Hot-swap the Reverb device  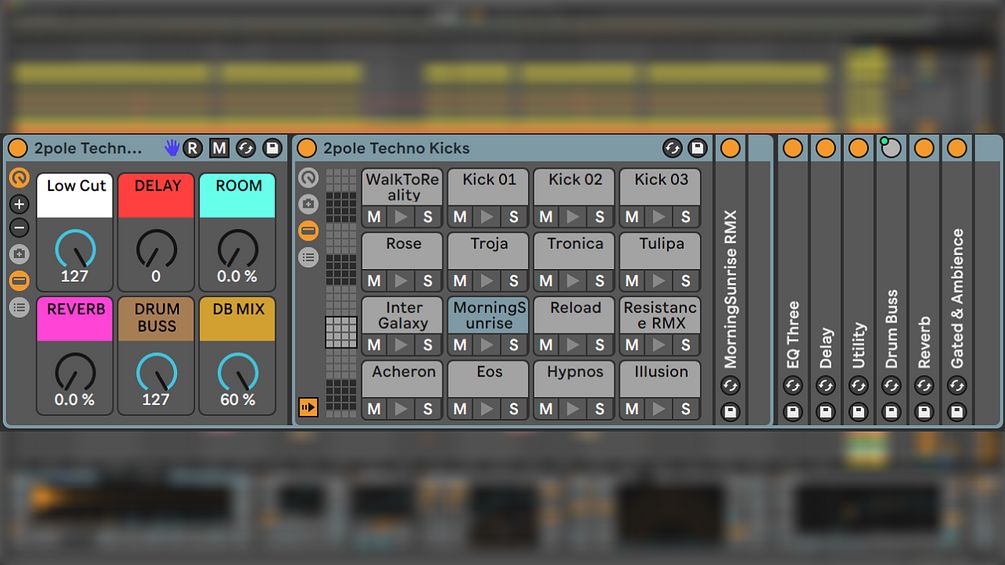coord(924,386)
